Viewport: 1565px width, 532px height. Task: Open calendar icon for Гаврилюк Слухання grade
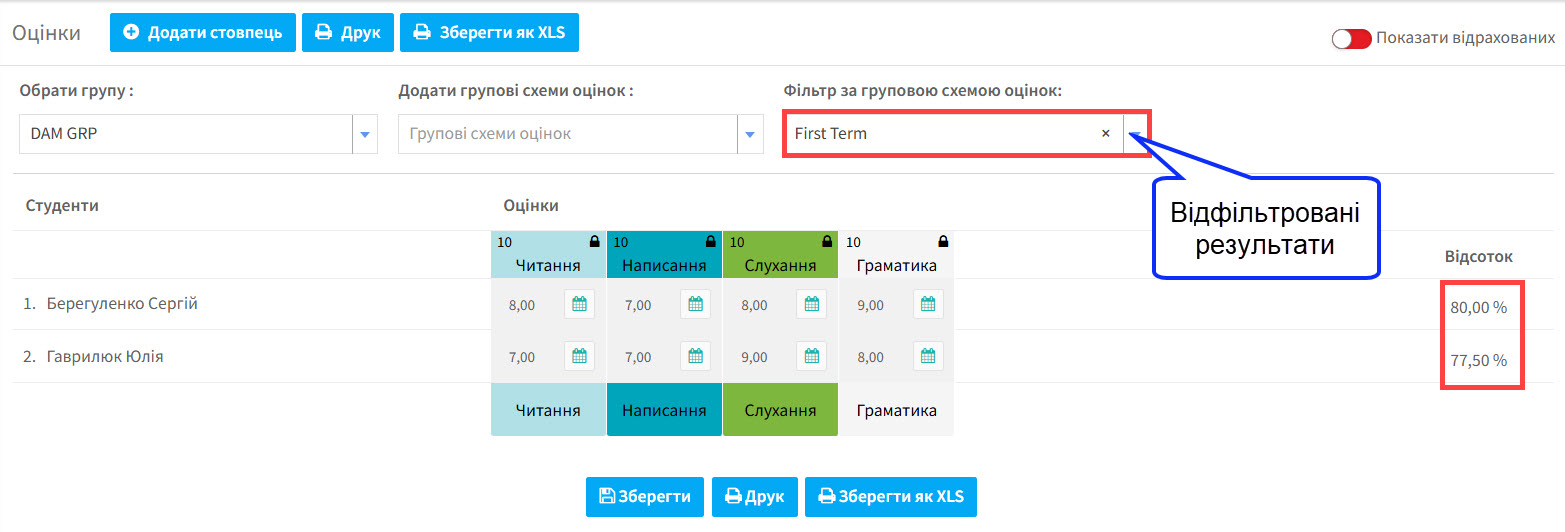(x=811, y=356)
